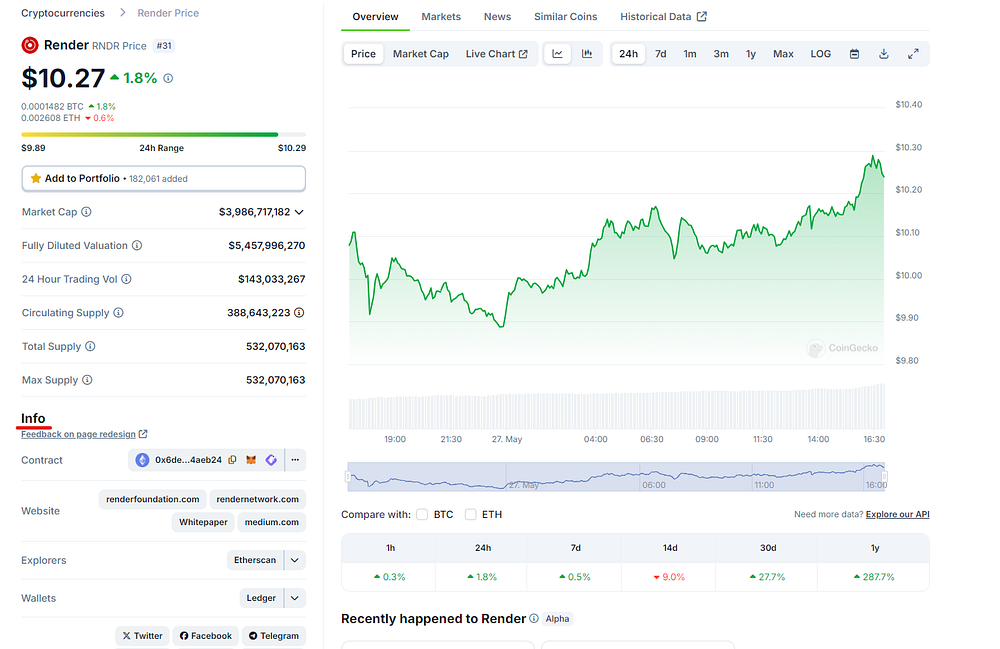Image resolution: width=1000 pixels, height=649 pixels.
Task: Open the Similar Coins tab
Action: 565,17
